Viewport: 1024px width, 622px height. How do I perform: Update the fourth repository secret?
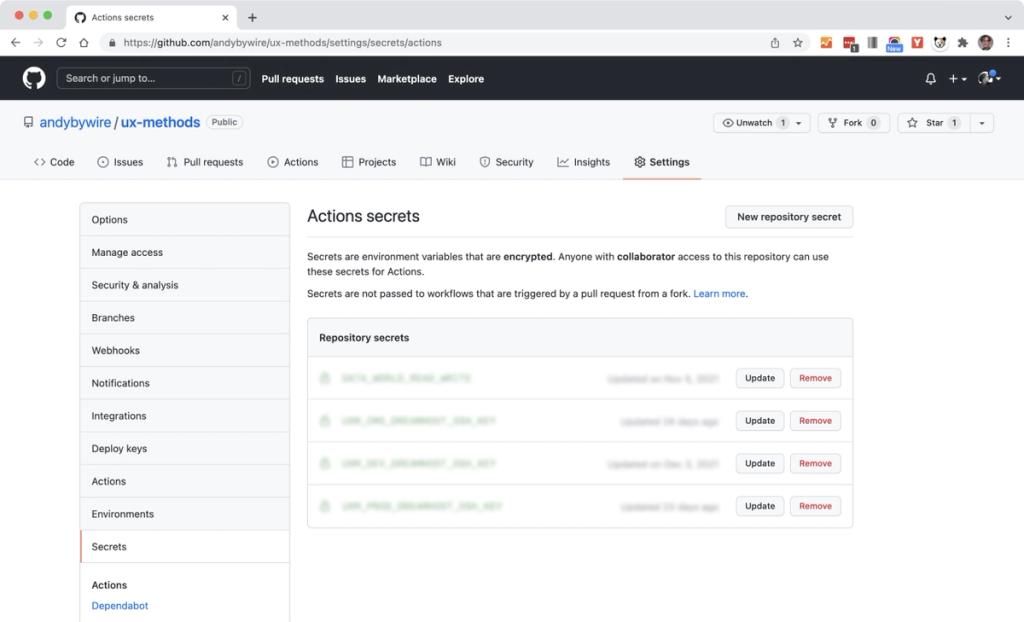coord(760,506)
